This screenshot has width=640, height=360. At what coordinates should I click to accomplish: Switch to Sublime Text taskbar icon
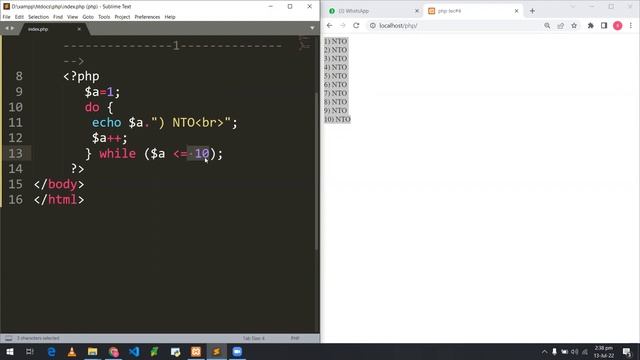click(216, 352)
